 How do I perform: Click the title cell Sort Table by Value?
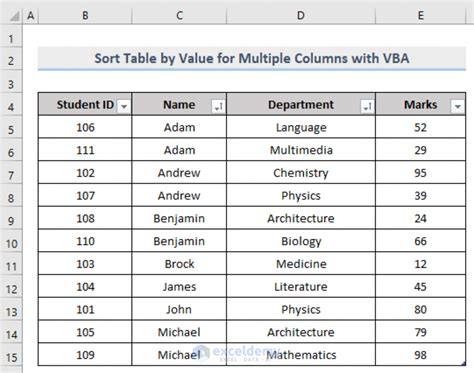click(x=252, y=59)
